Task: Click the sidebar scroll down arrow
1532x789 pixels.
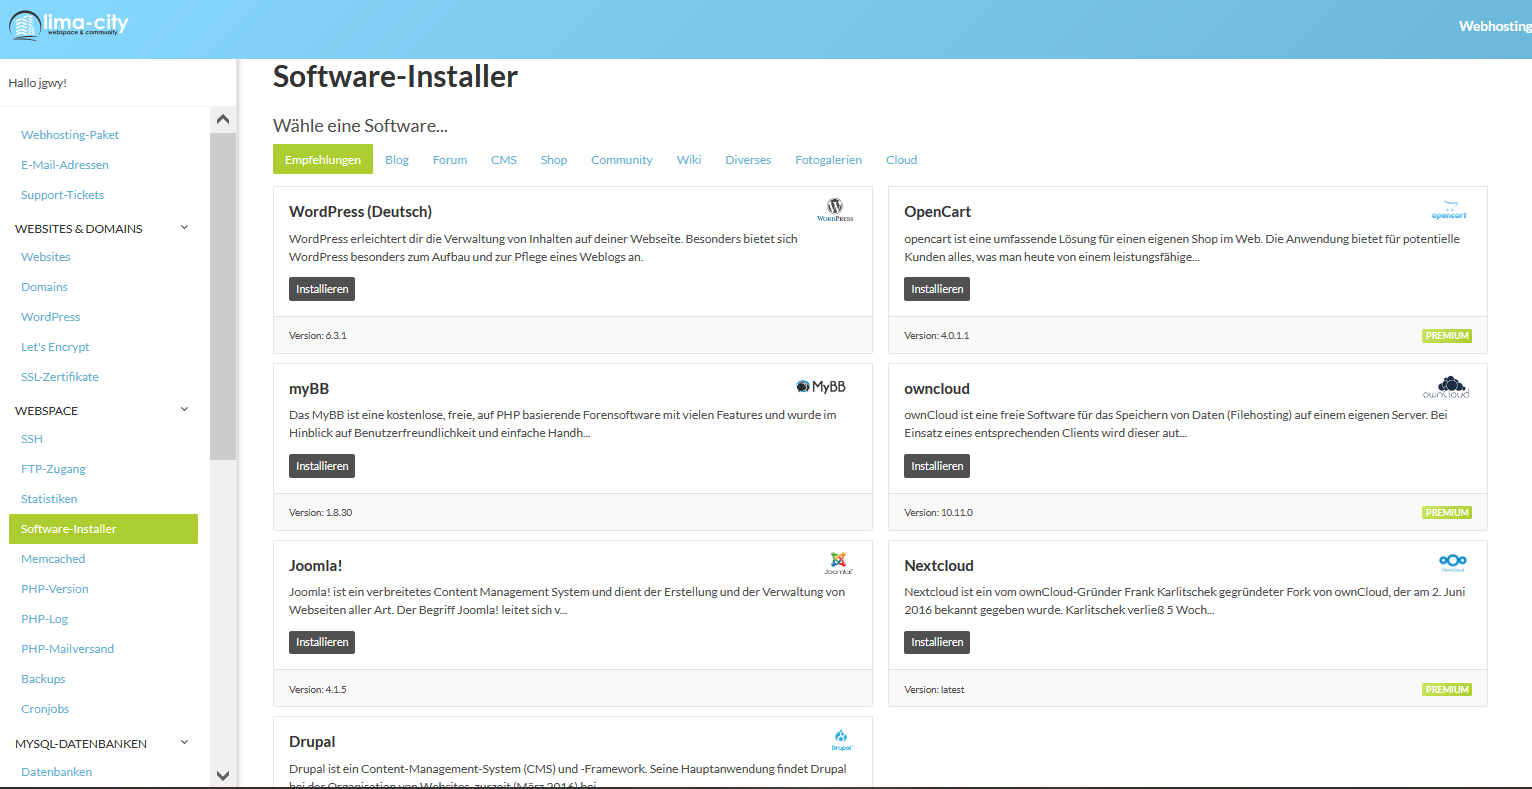Action: point(223,776)
